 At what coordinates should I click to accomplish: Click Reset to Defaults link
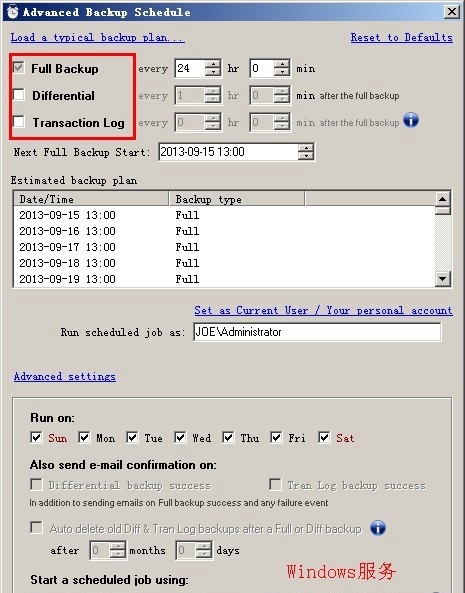(x=401, y=37)
